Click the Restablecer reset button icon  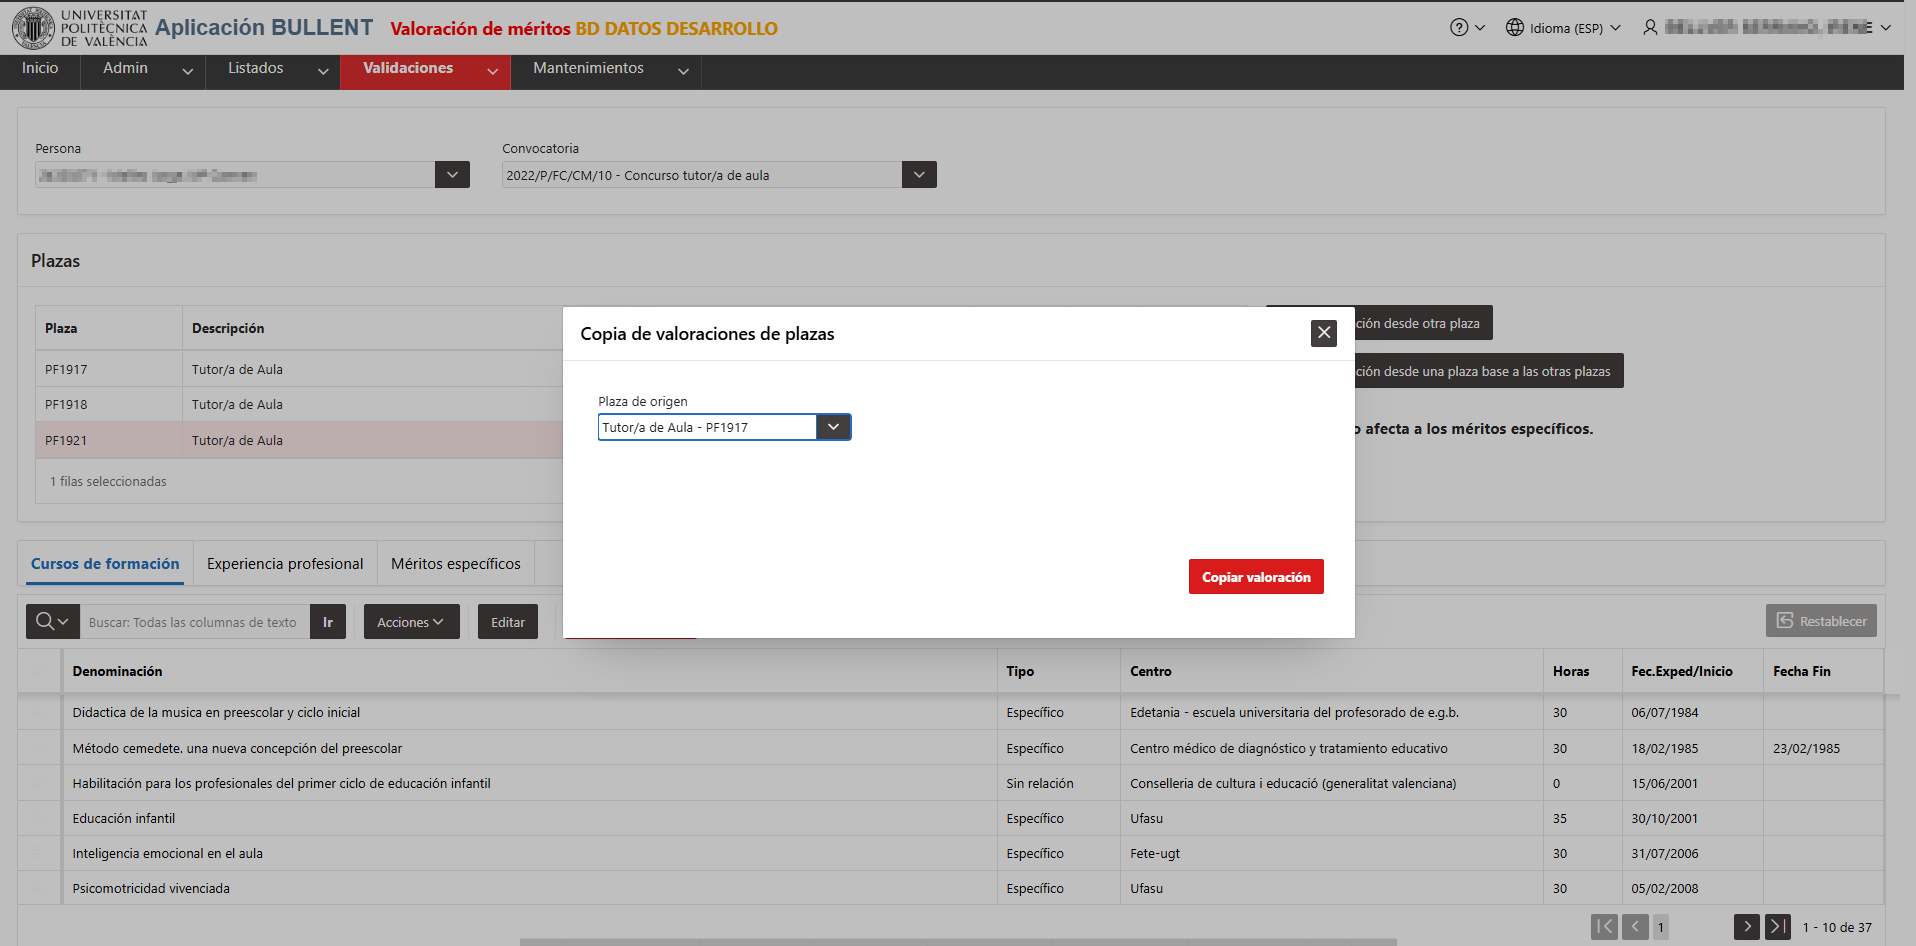point(1785,621)
